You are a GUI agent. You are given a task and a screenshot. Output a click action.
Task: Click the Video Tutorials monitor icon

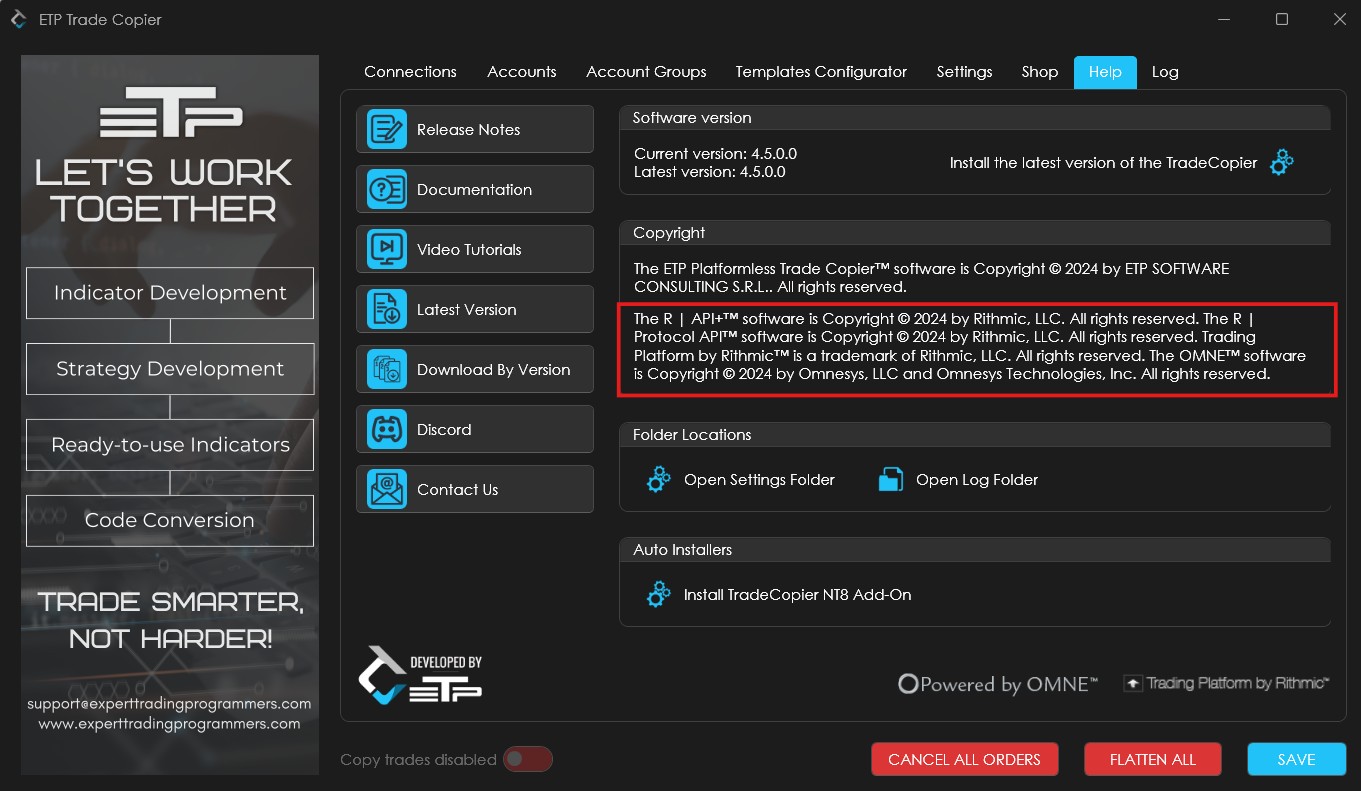point(386,249)
